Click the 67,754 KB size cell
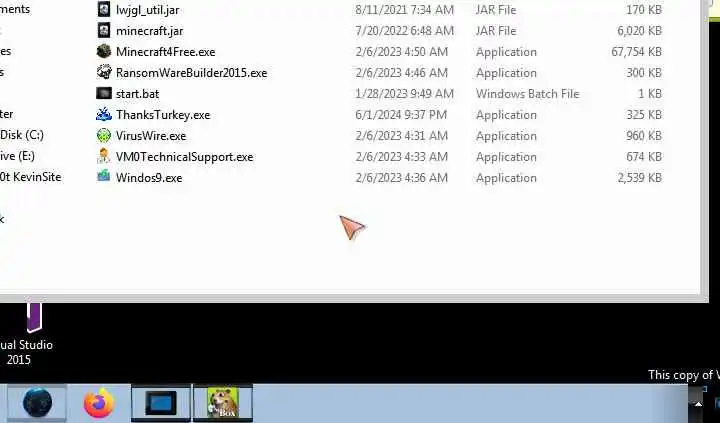 click(636, 52)
